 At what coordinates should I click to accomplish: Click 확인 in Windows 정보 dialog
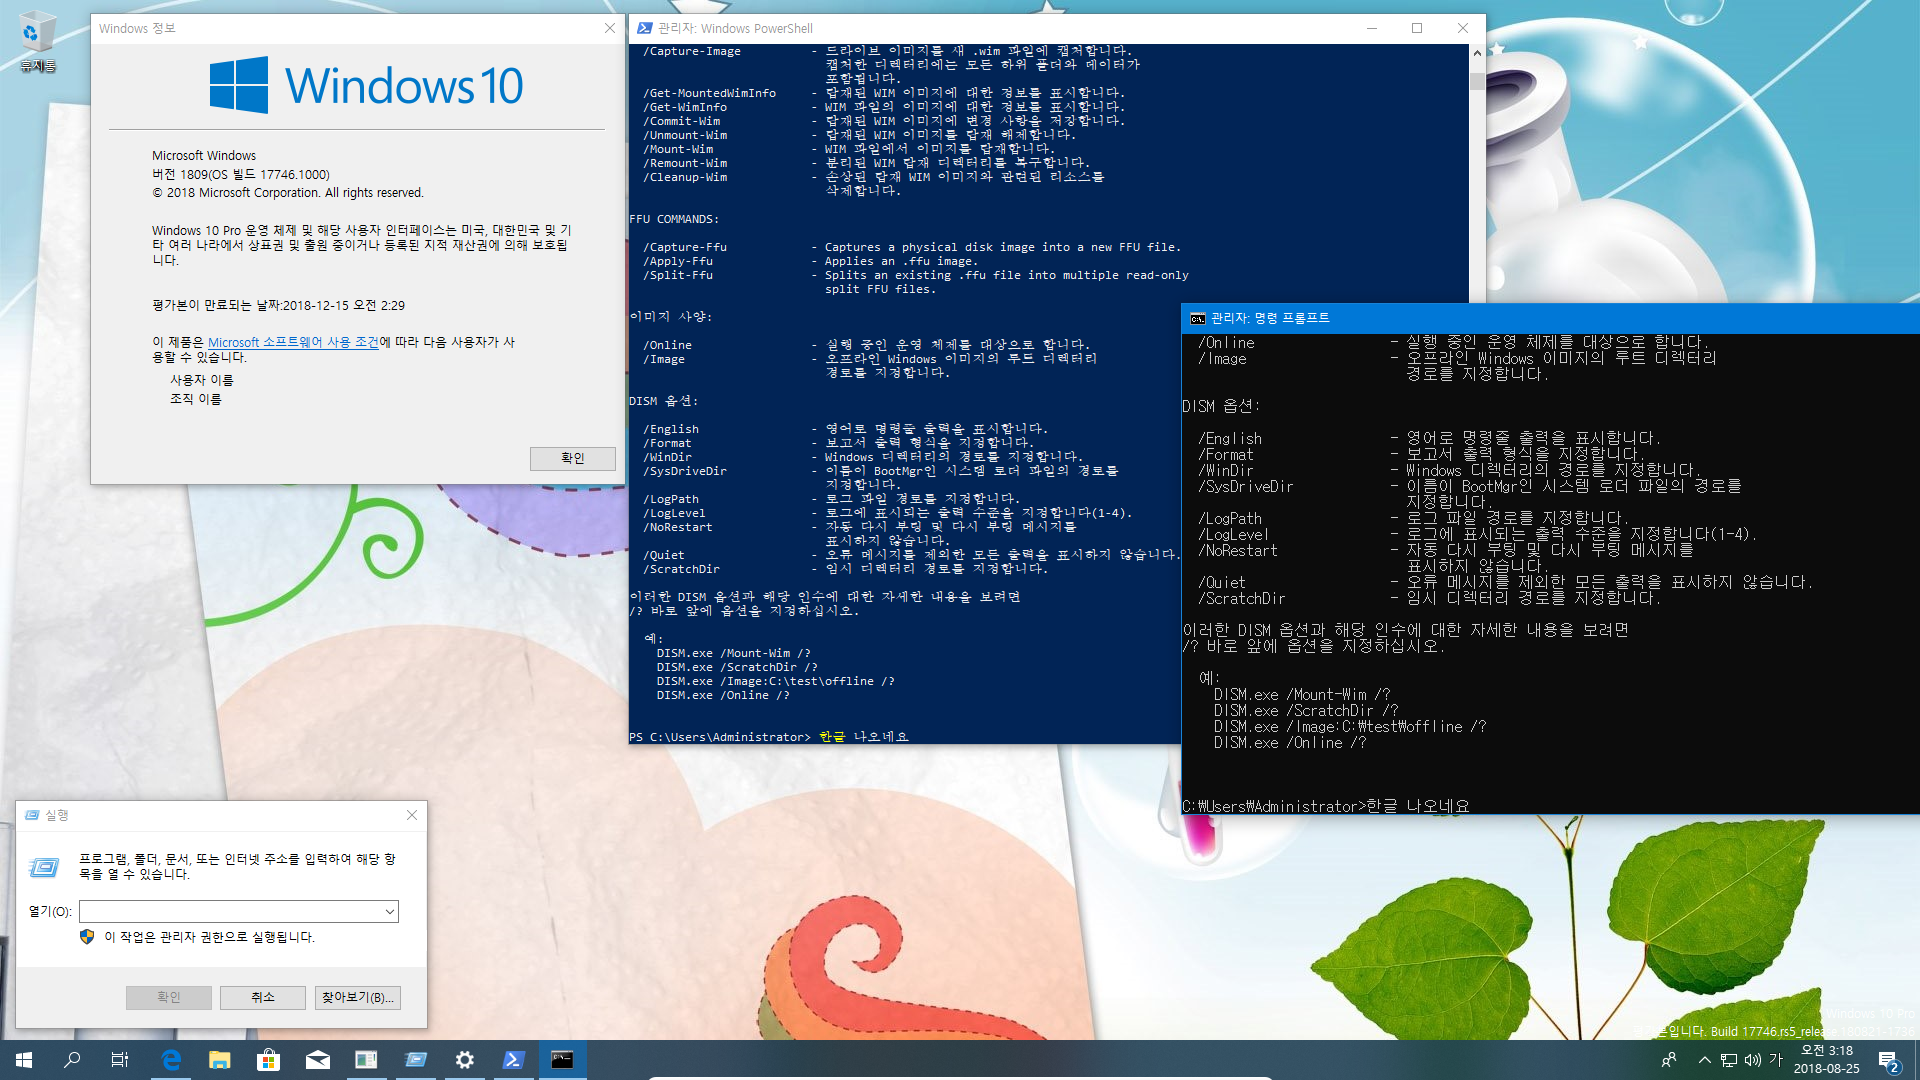572,458
